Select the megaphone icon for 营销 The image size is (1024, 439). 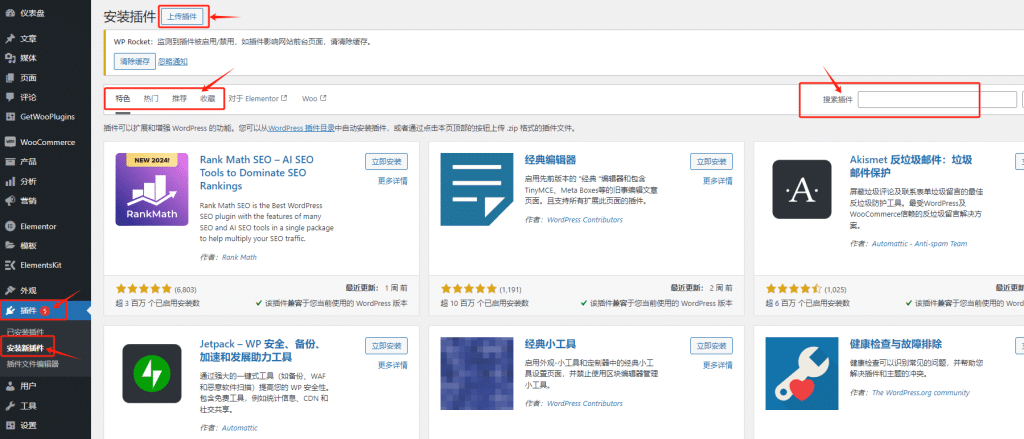click(x=10, y=201)
